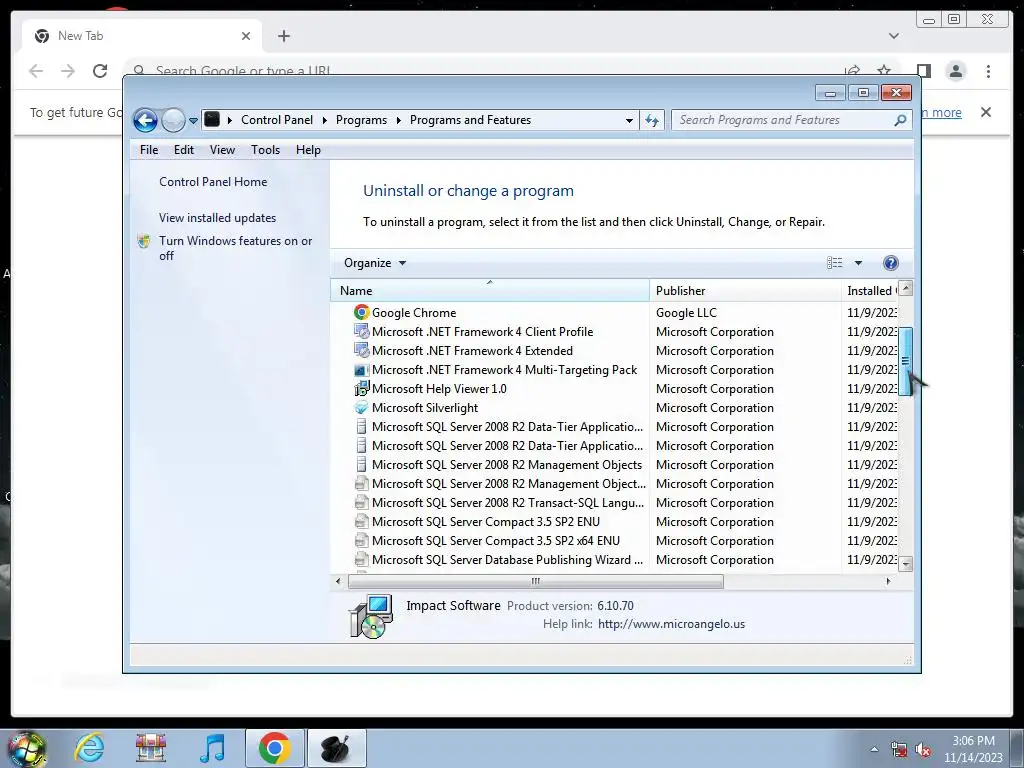
Task: Click the horizontal scrollbar thumb
Action: 536,581
